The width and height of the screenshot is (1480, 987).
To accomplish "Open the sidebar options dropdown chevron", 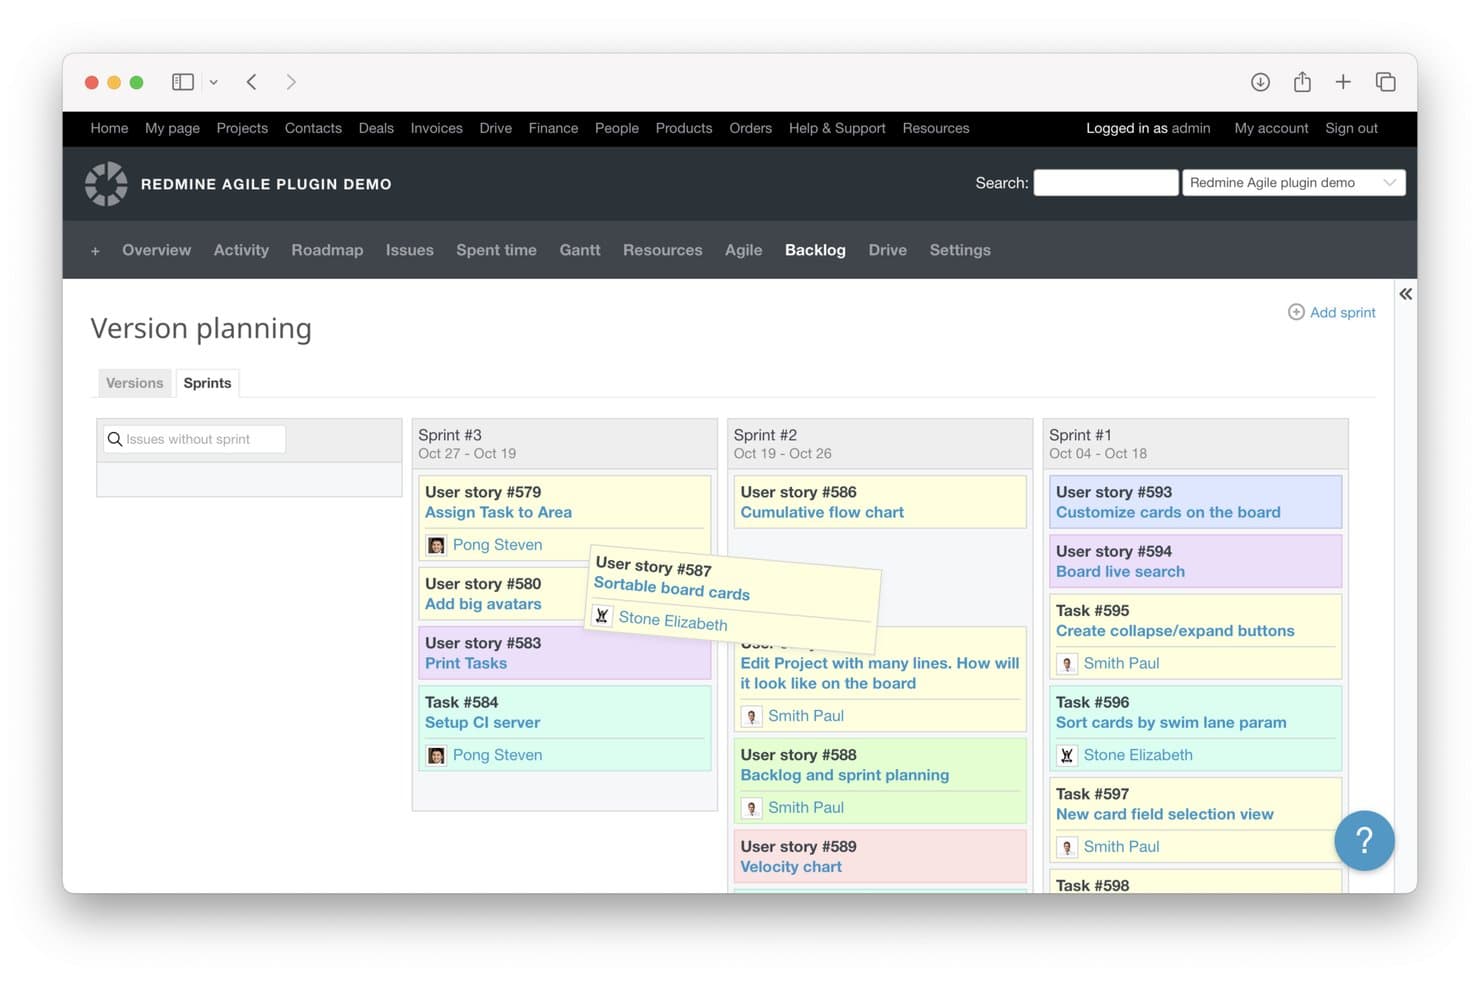I will [x=214, y=82].
